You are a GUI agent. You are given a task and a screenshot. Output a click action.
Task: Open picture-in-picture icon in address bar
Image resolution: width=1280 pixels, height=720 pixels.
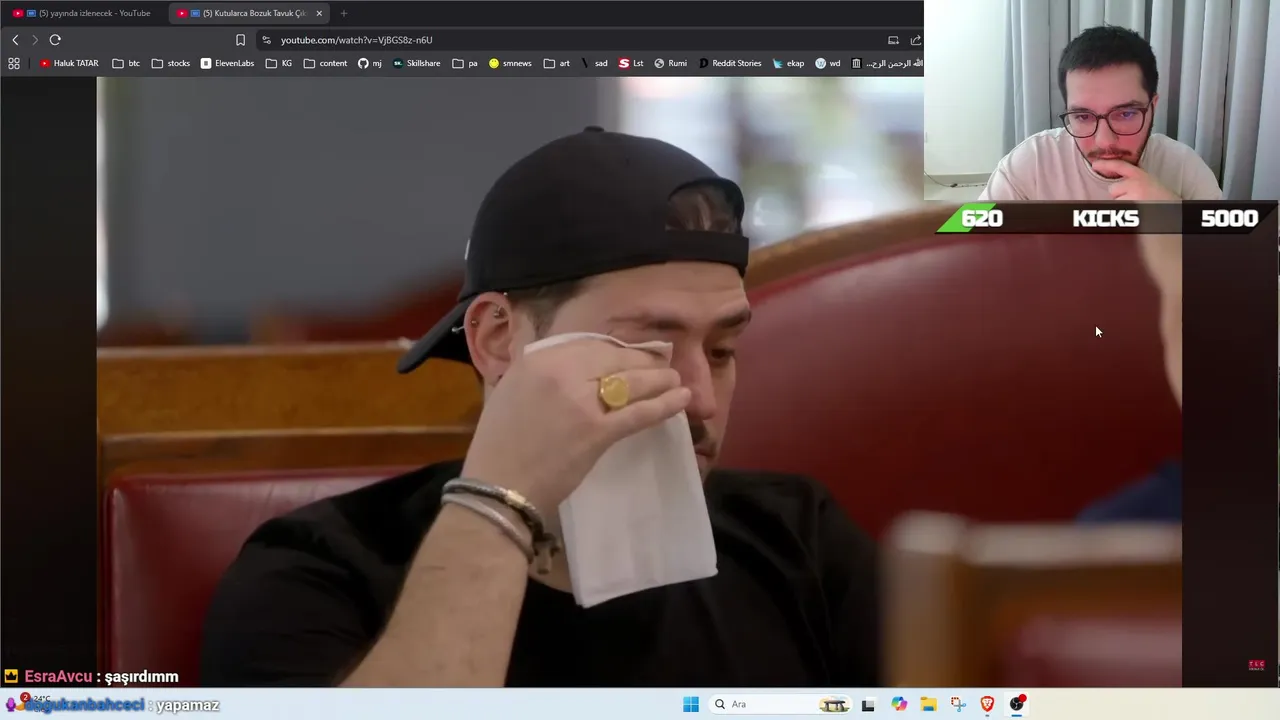[893, 40]
